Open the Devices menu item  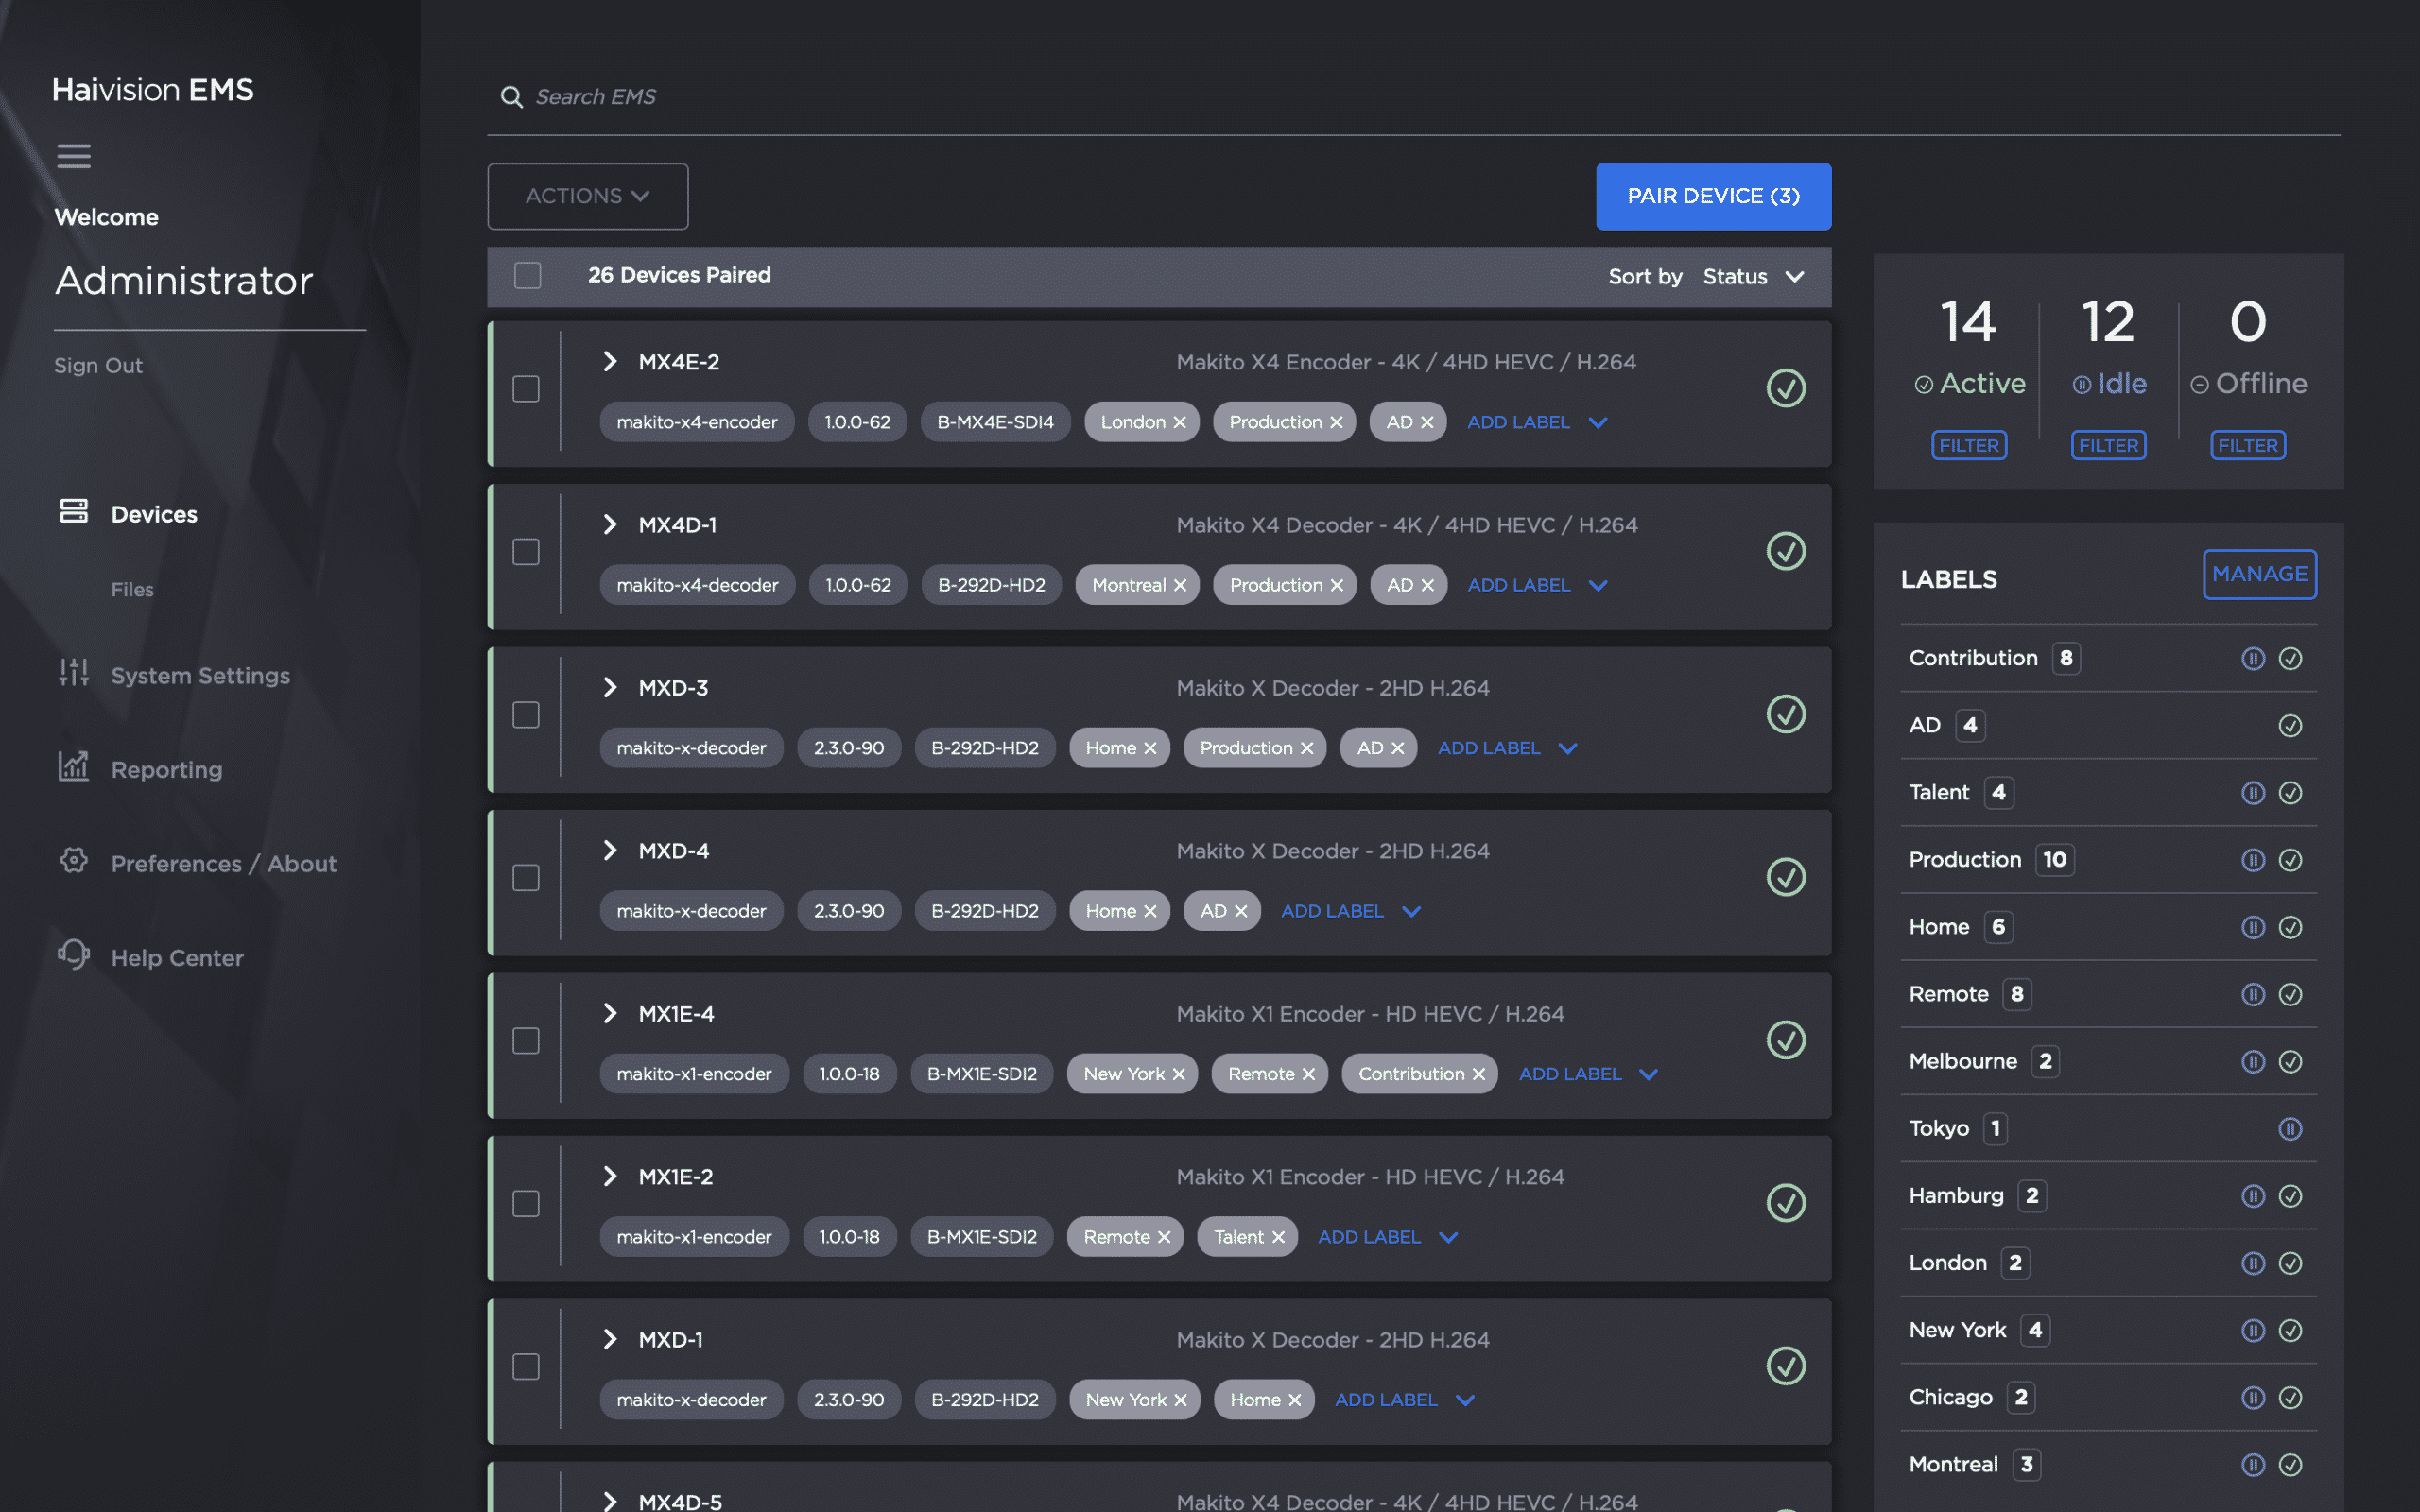click(154, 515)
